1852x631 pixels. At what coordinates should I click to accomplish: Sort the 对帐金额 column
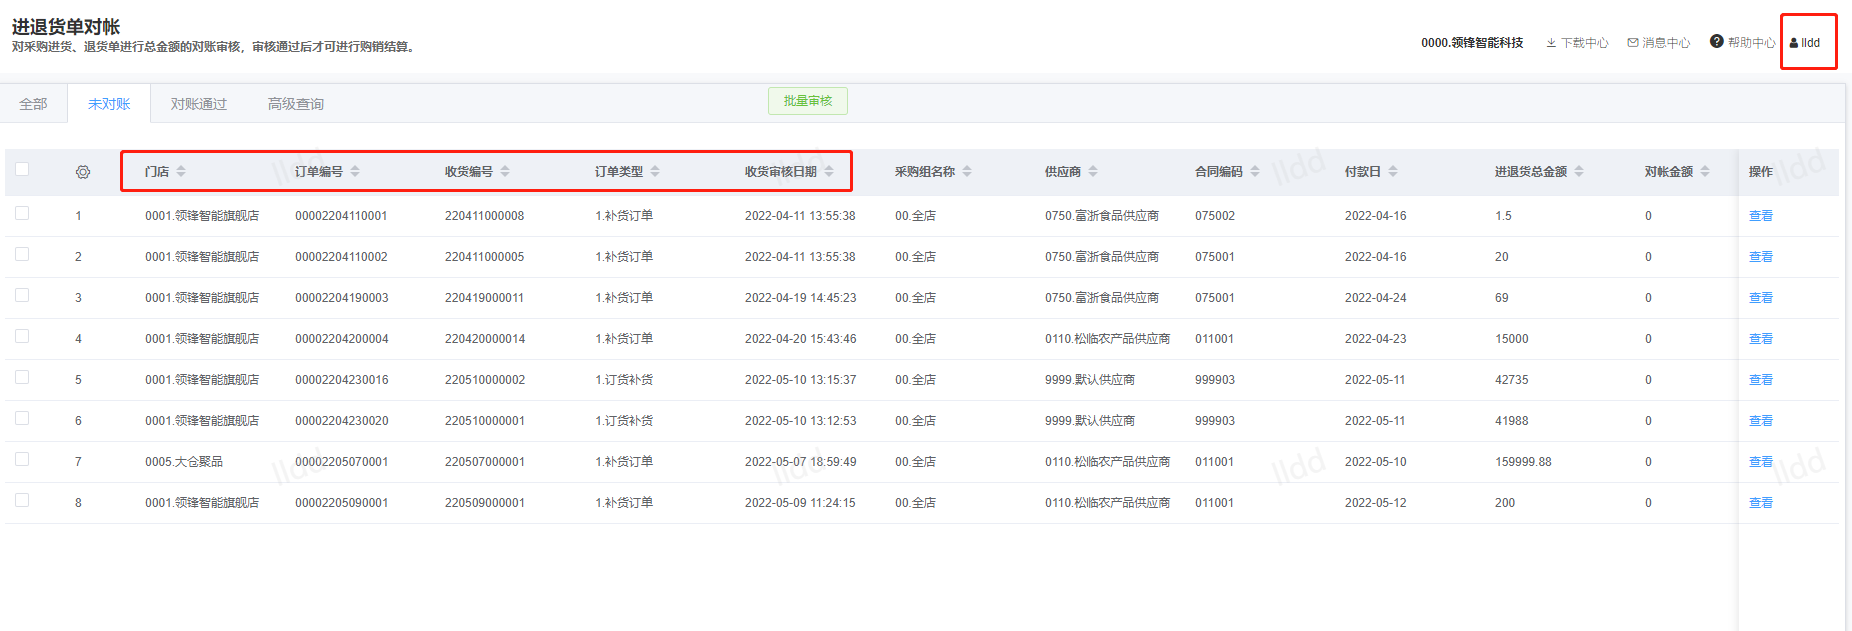[1705, 172]
